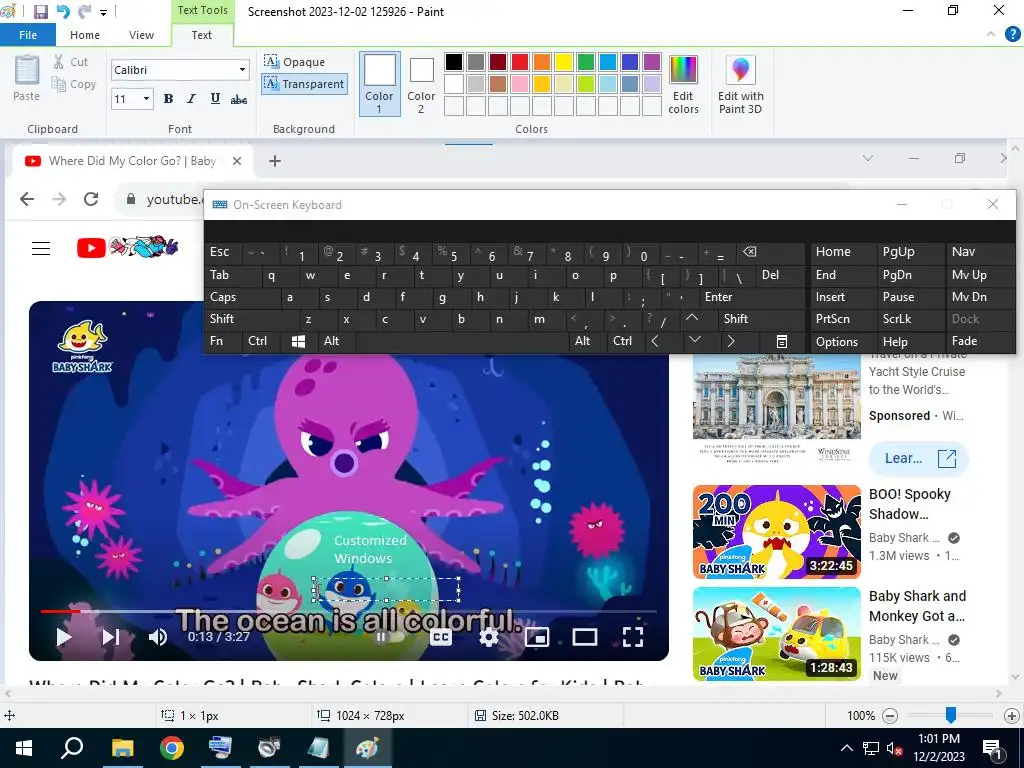Click the YouTube hamburger menu icon
This screenshot has width=1024, height=768.
(x=41, y=248)
